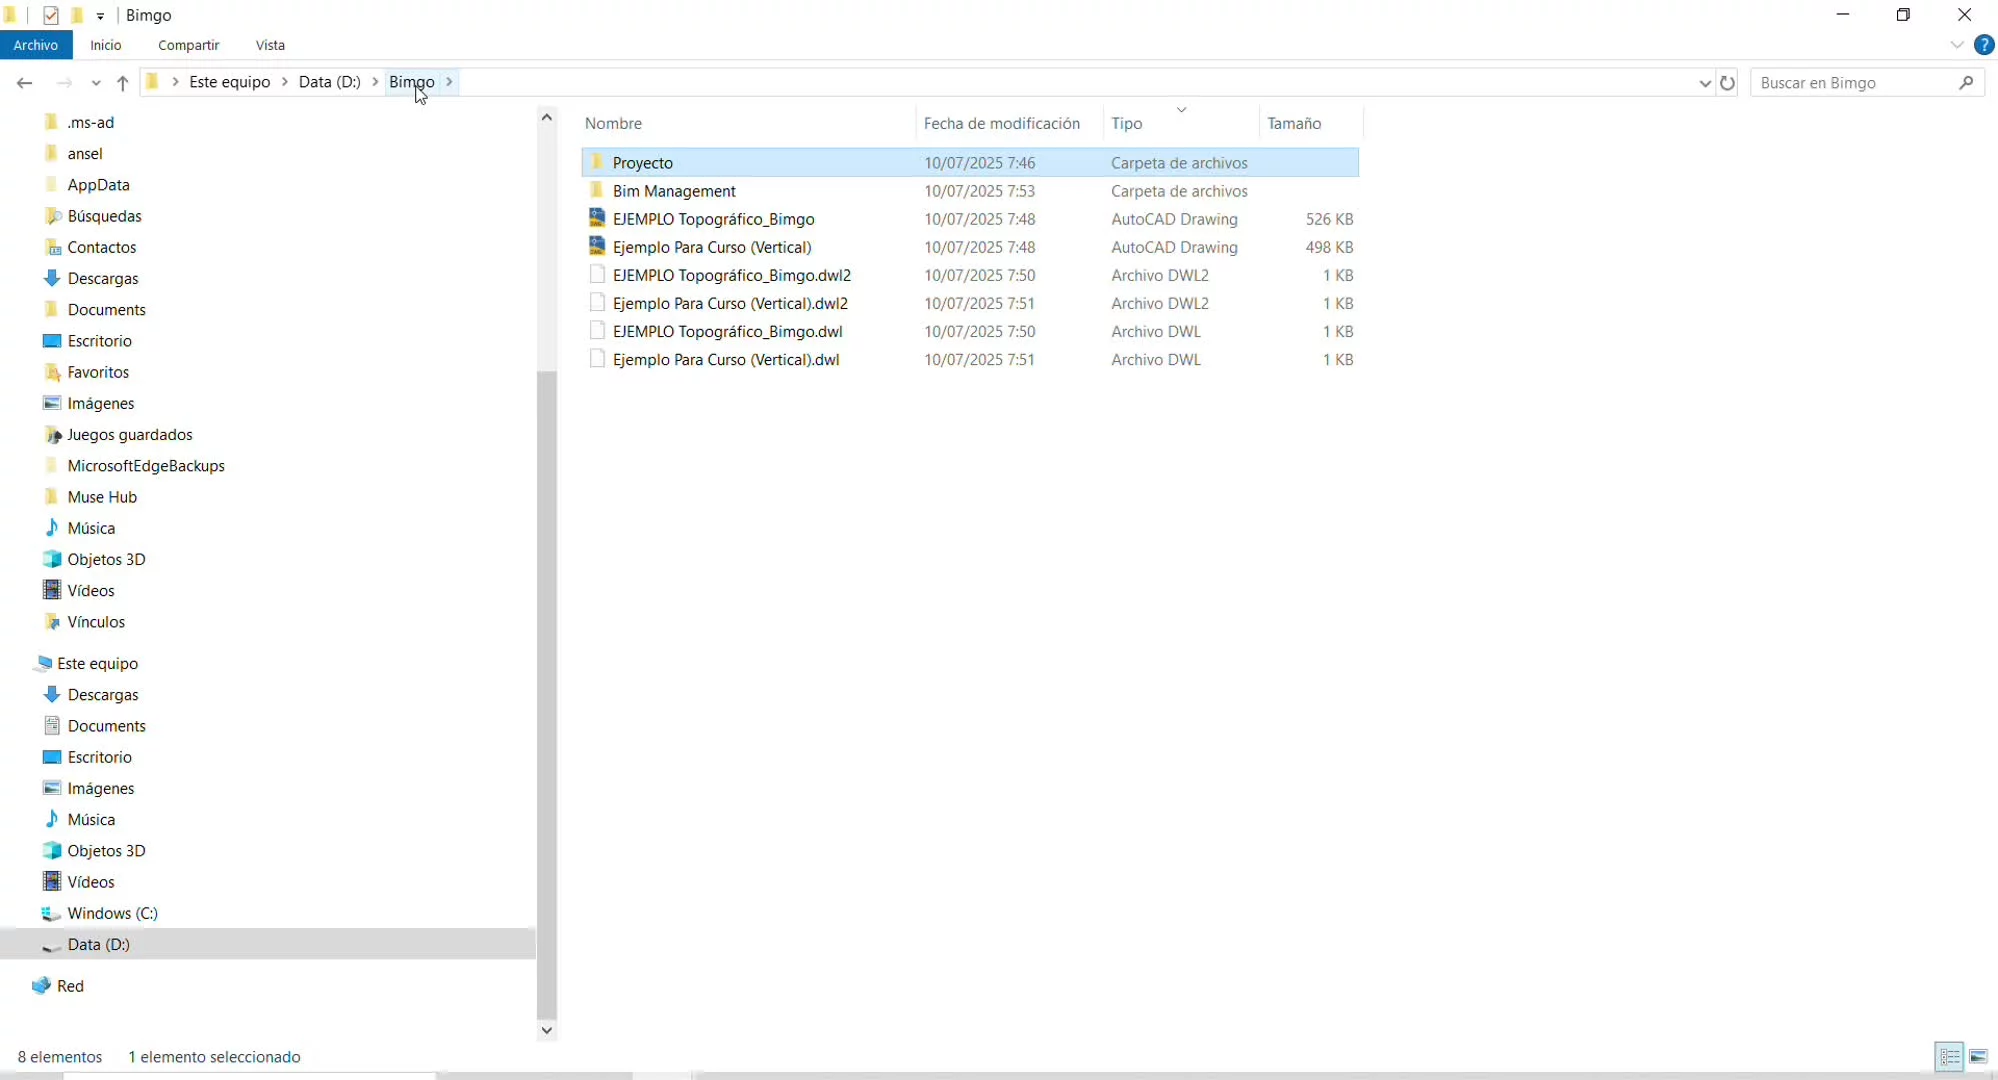Open Contactos in the sidebar

[x=102, y=246]
